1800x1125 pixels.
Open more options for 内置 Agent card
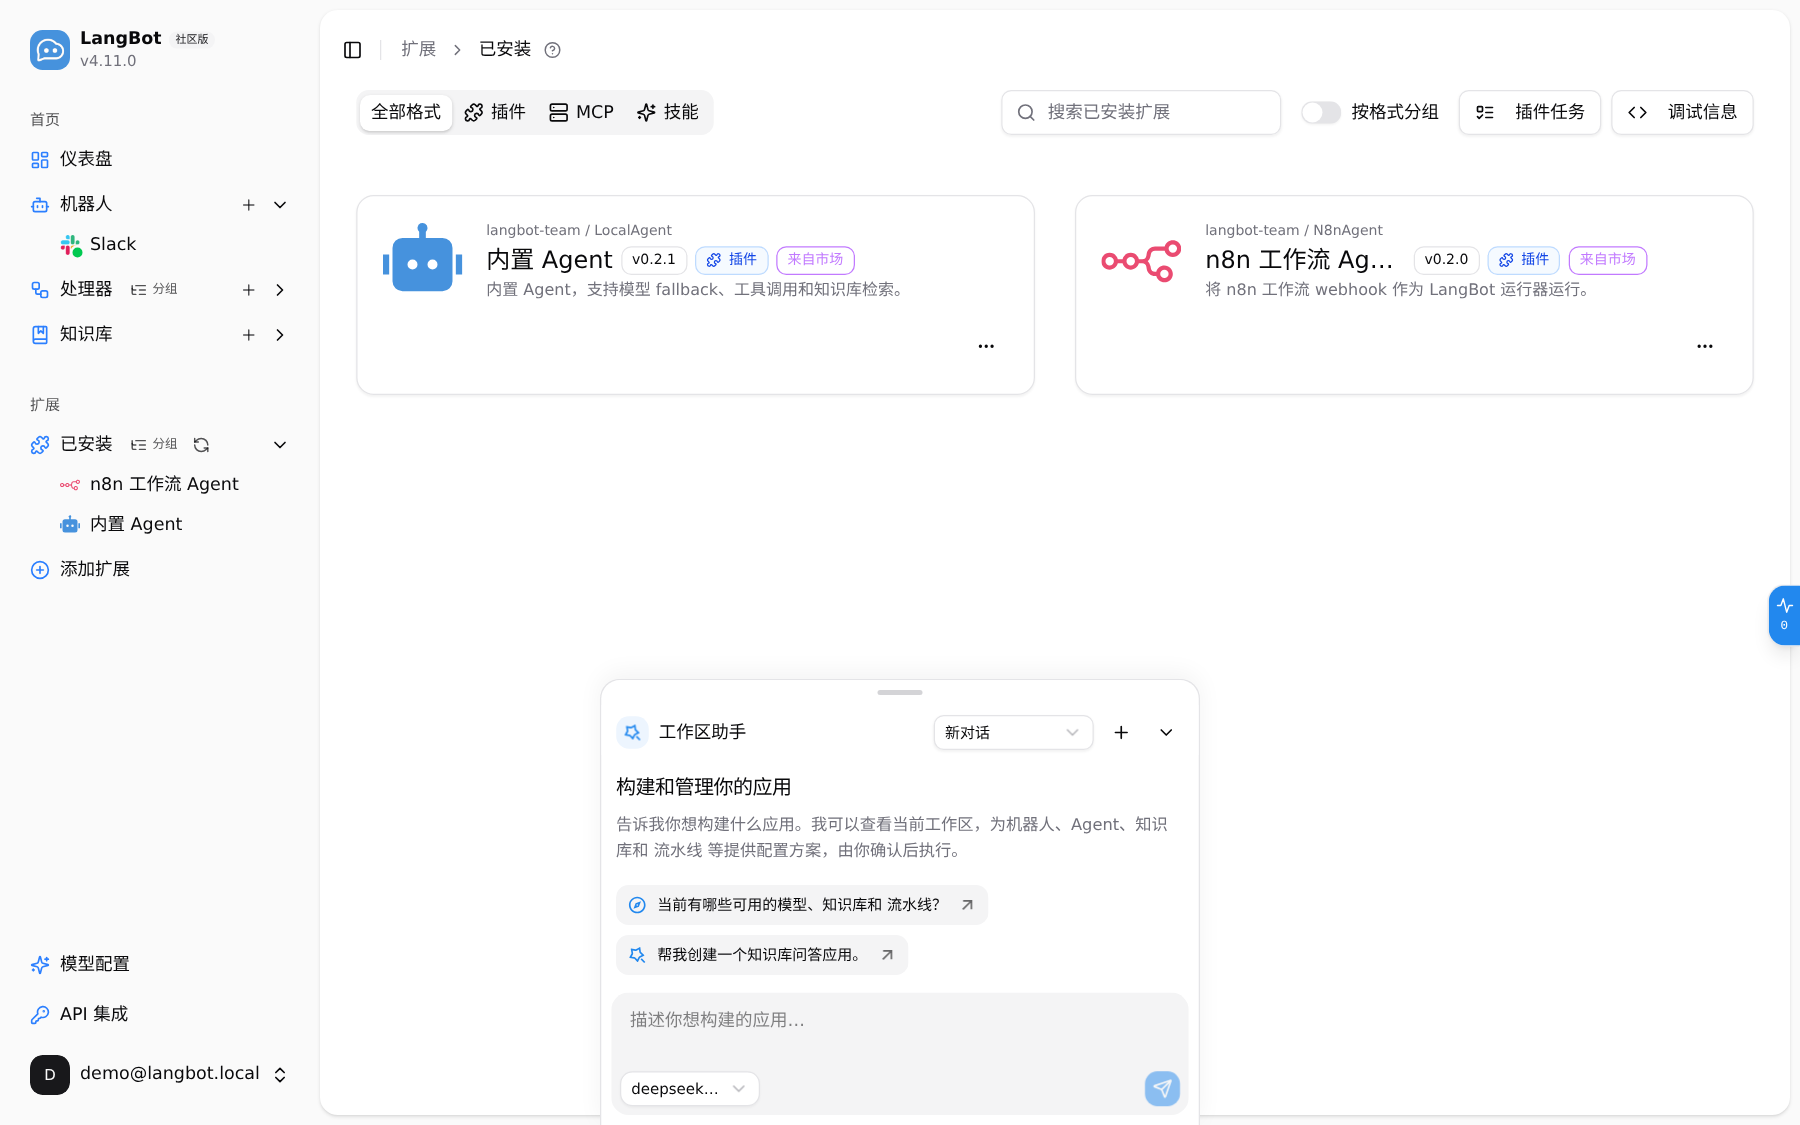(986, 346)
